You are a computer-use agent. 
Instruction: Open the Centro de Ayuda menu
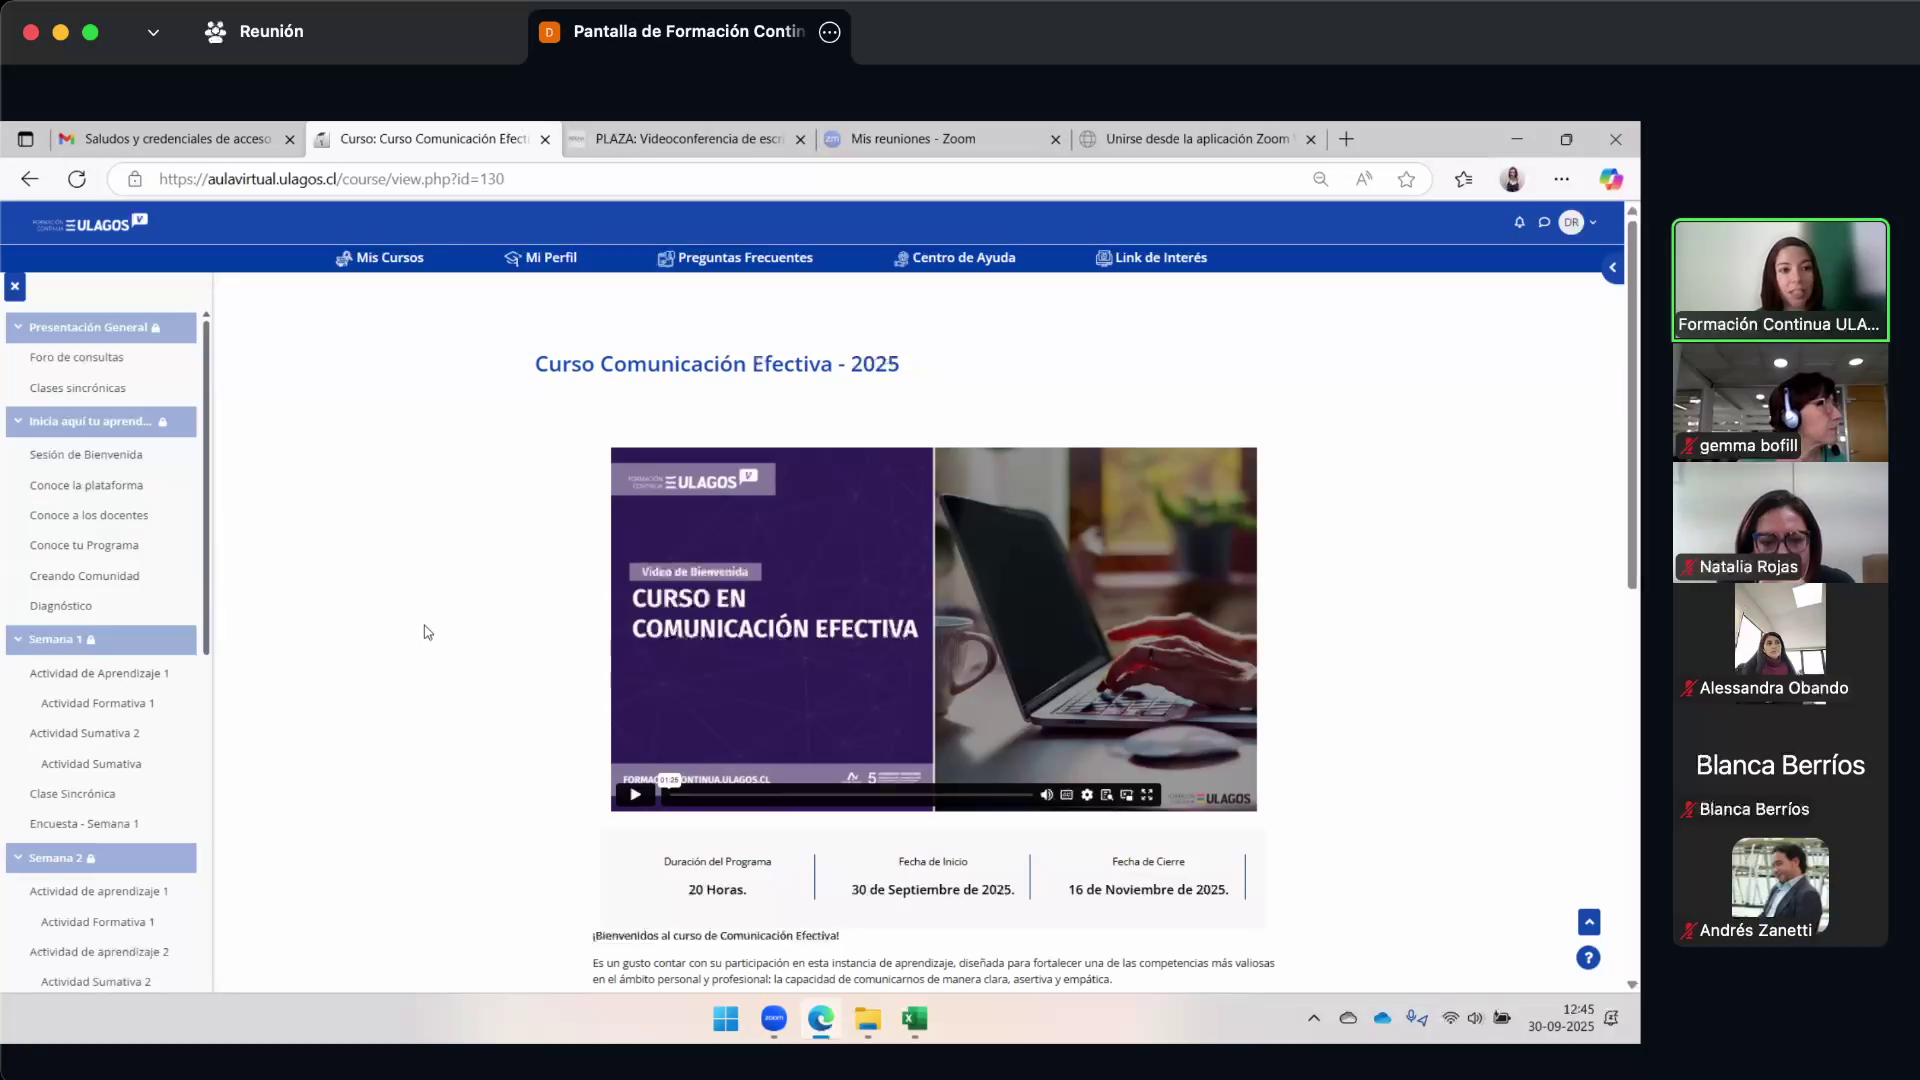coord(955,258)
